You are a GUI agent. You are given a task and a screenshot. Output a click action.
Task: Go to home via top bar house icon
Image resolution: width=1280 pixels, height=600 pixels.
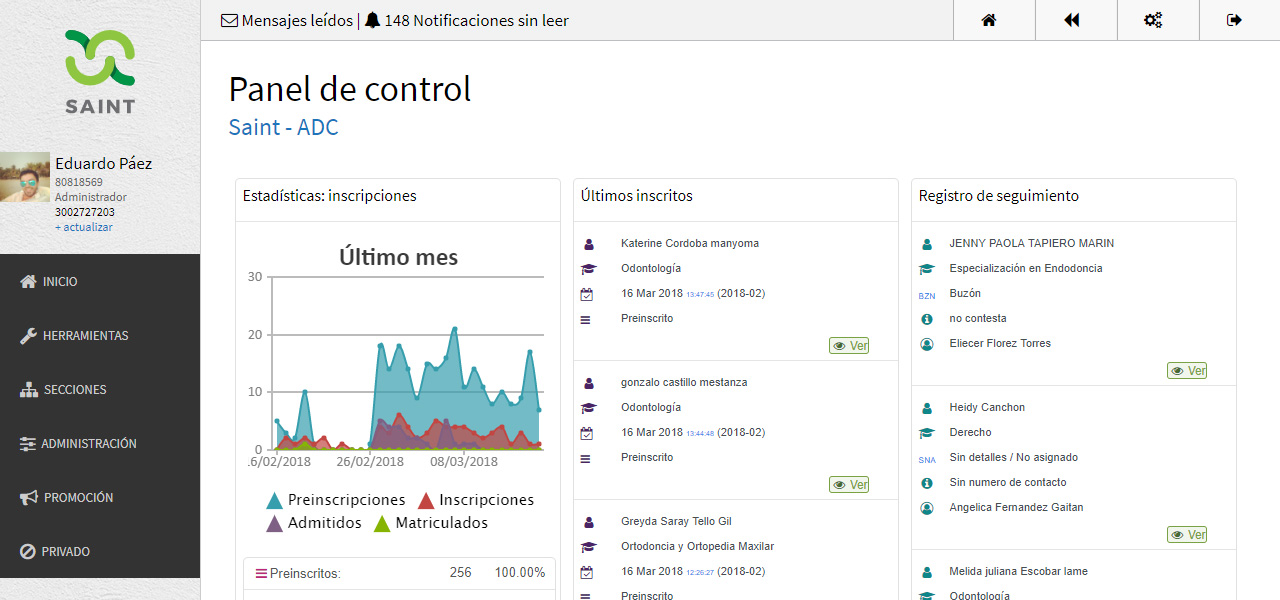pyautogui.click(x=989, y=20)
